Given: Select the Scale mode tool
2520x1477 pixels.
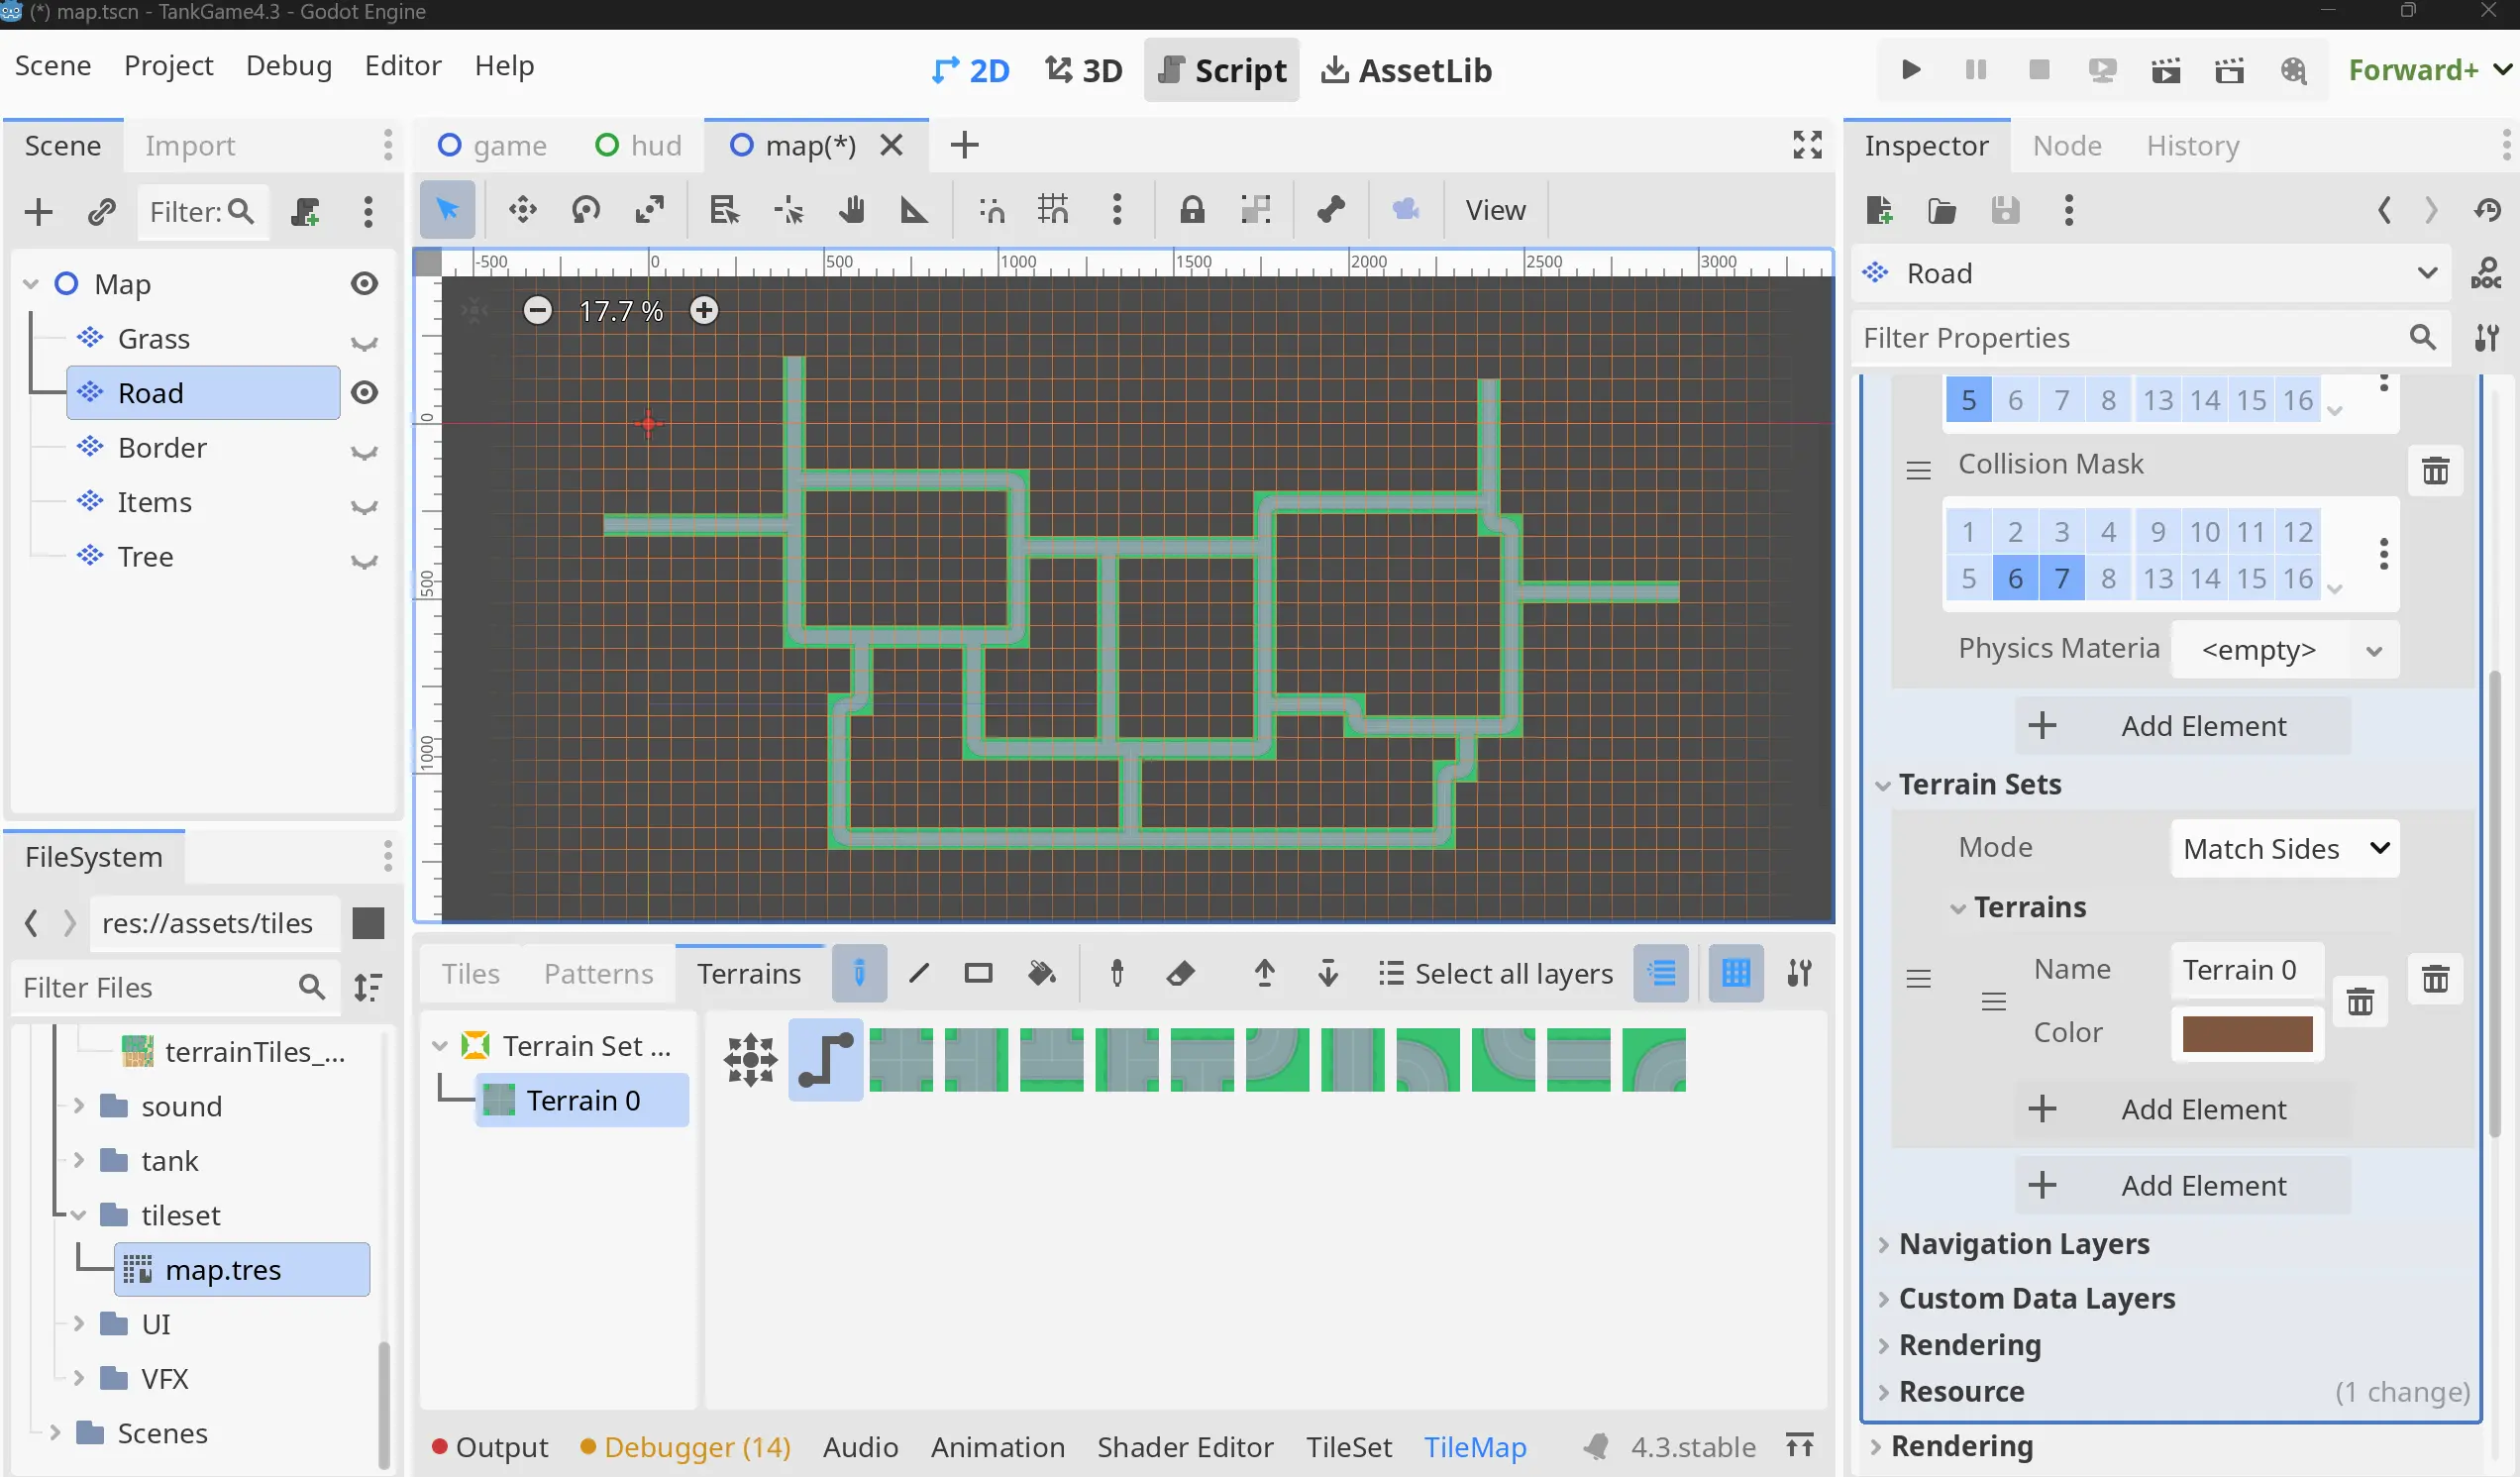Looking at the screenshot, I should click(x=650, y=210).
